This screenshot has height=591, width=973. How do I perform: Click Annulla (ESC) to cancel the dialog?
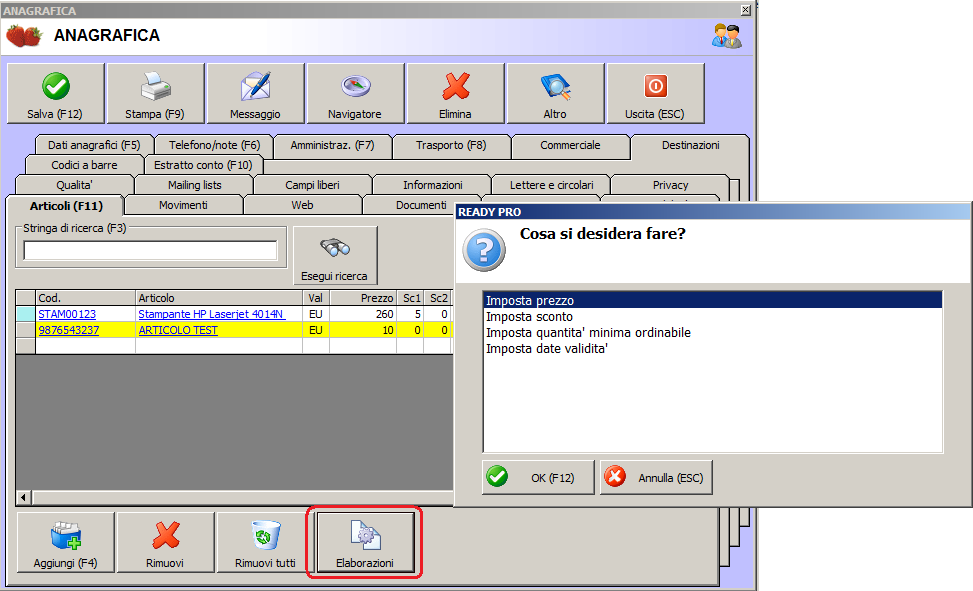(656, 477)
